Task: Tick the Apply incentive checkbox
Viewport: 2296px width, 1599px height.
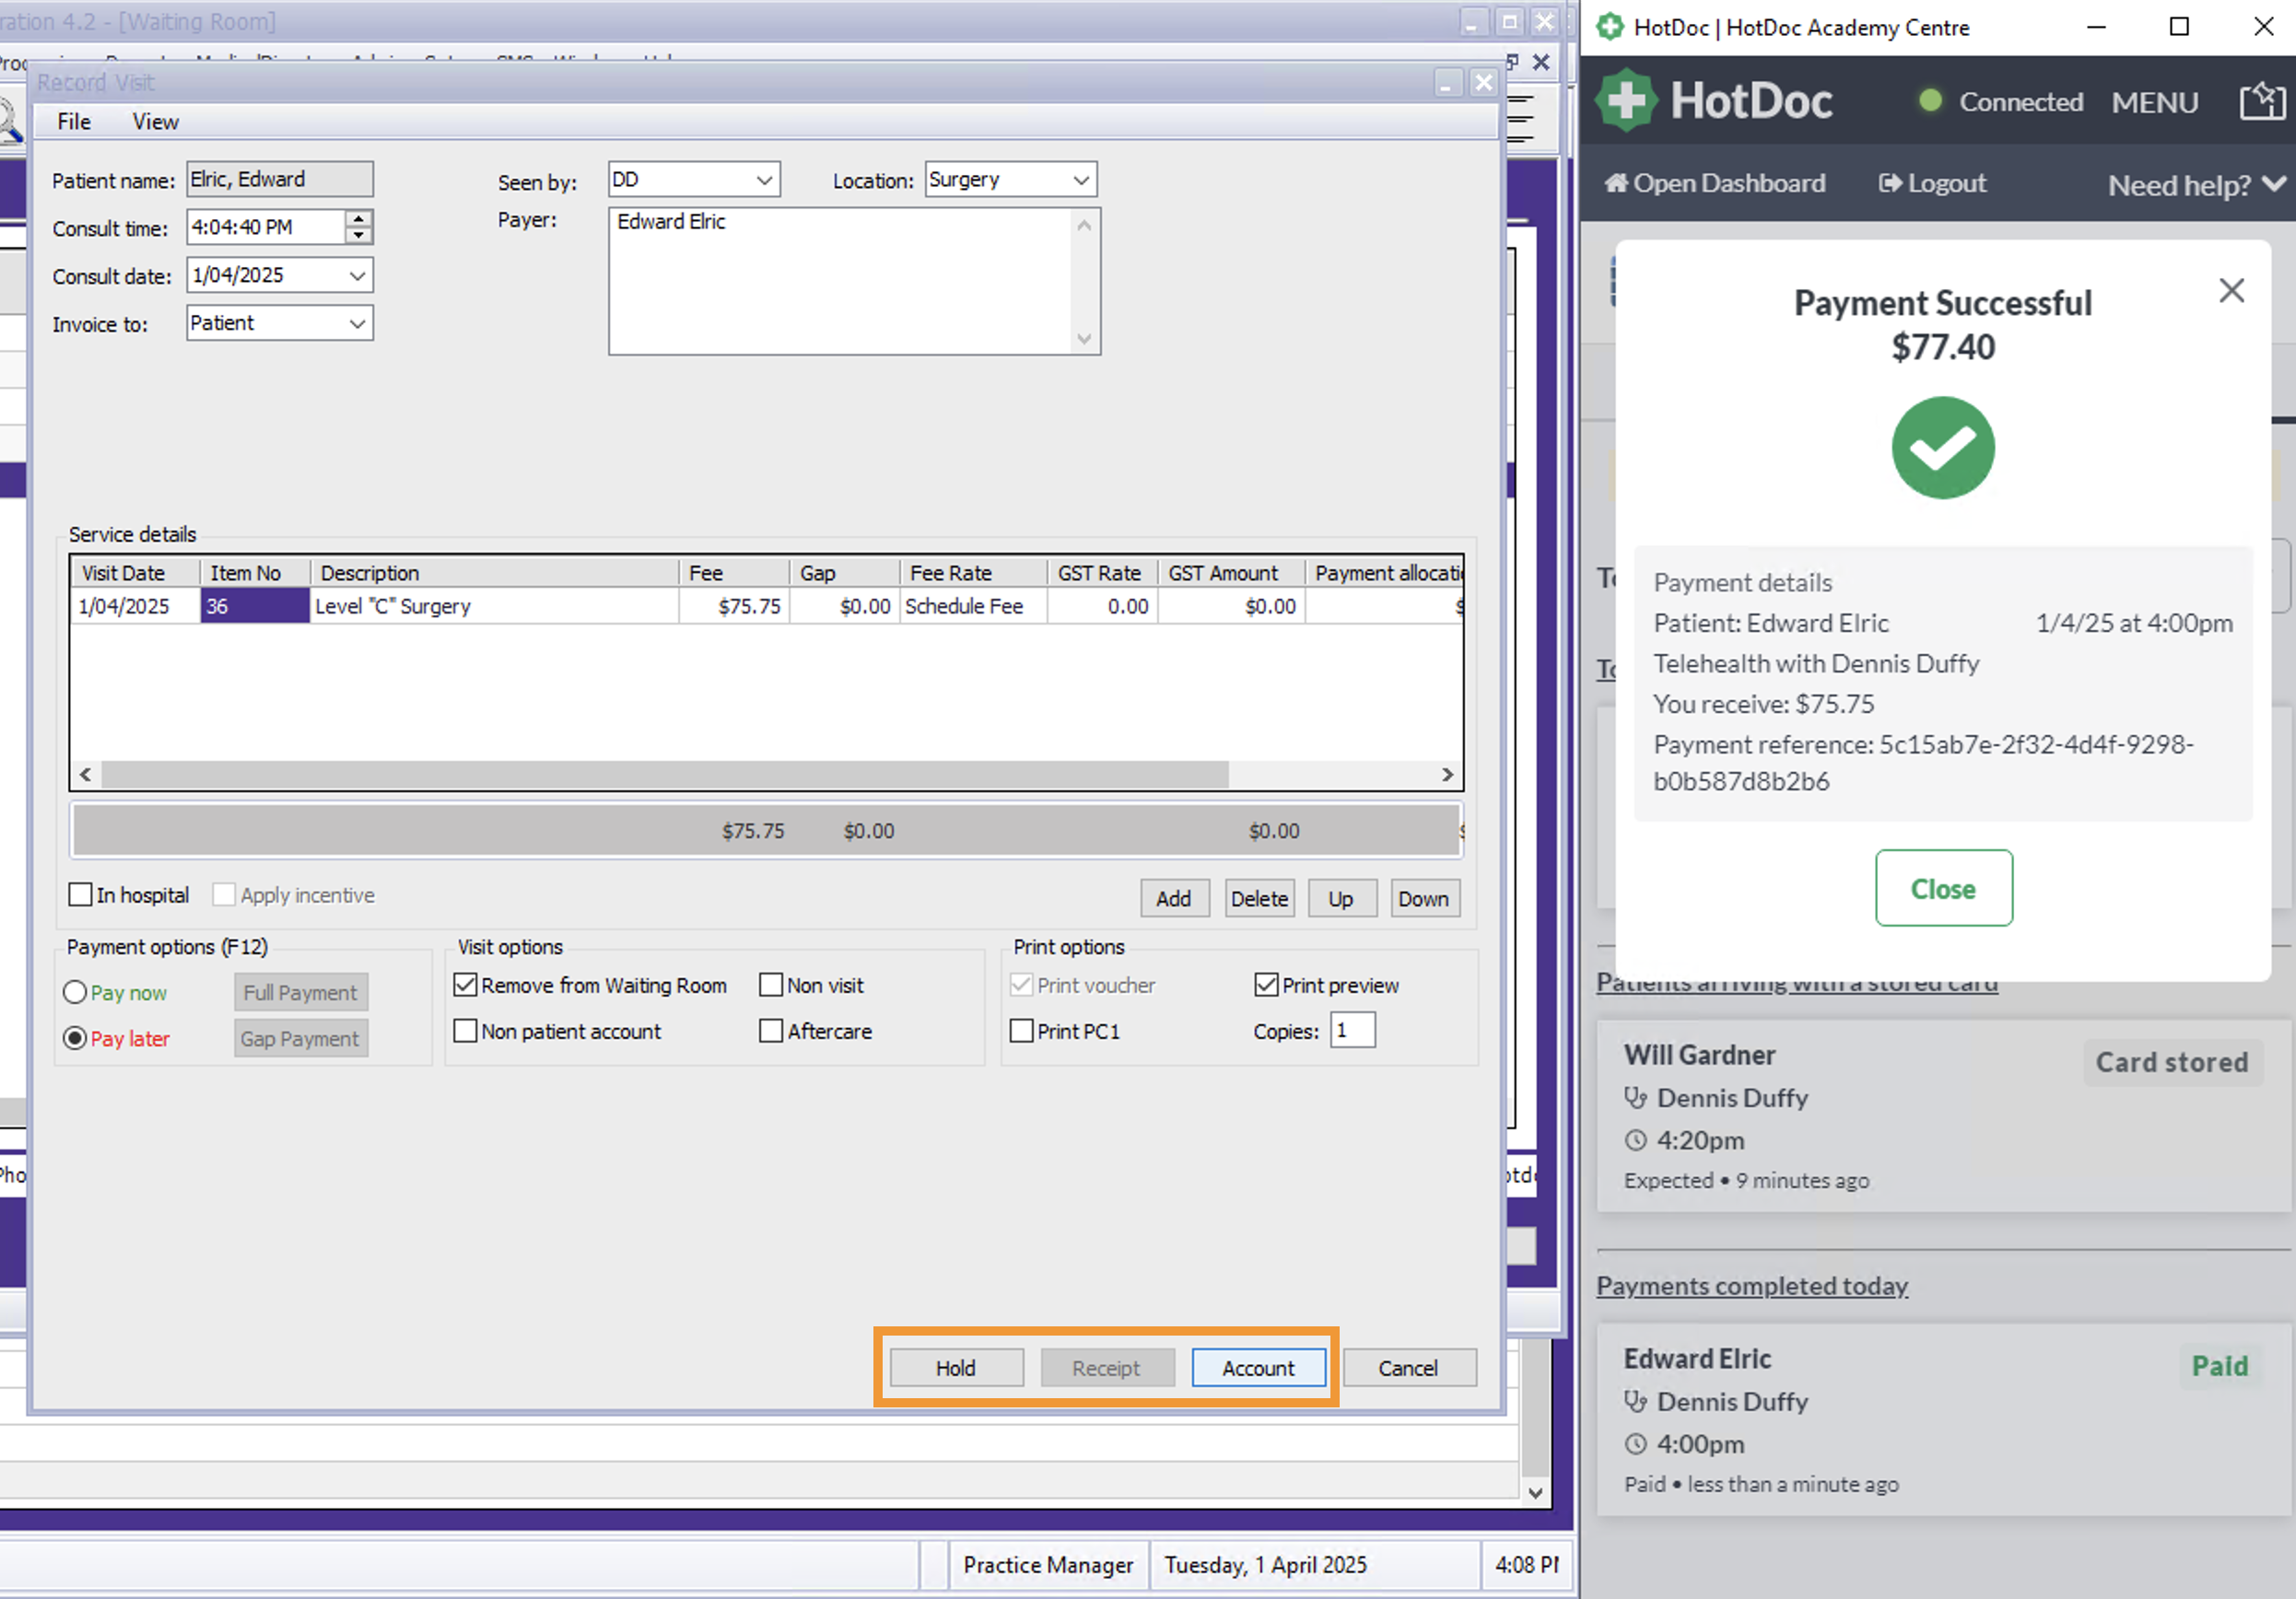Action: tap(224, 894)
